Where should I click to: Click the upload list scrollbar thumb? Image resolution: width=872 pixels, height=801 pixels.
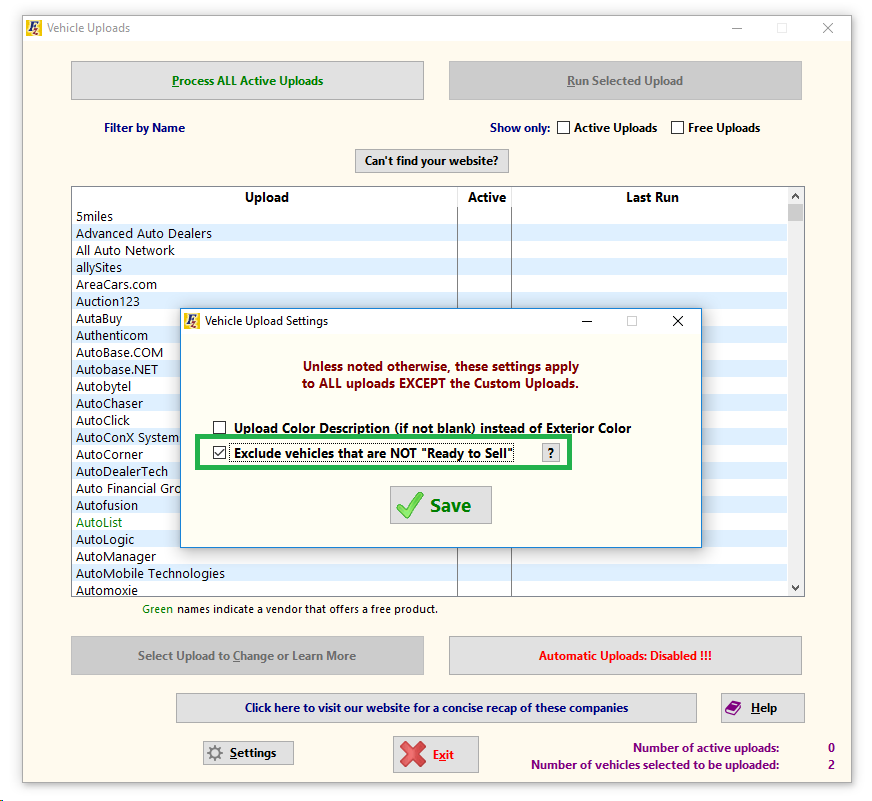[795, 212]
